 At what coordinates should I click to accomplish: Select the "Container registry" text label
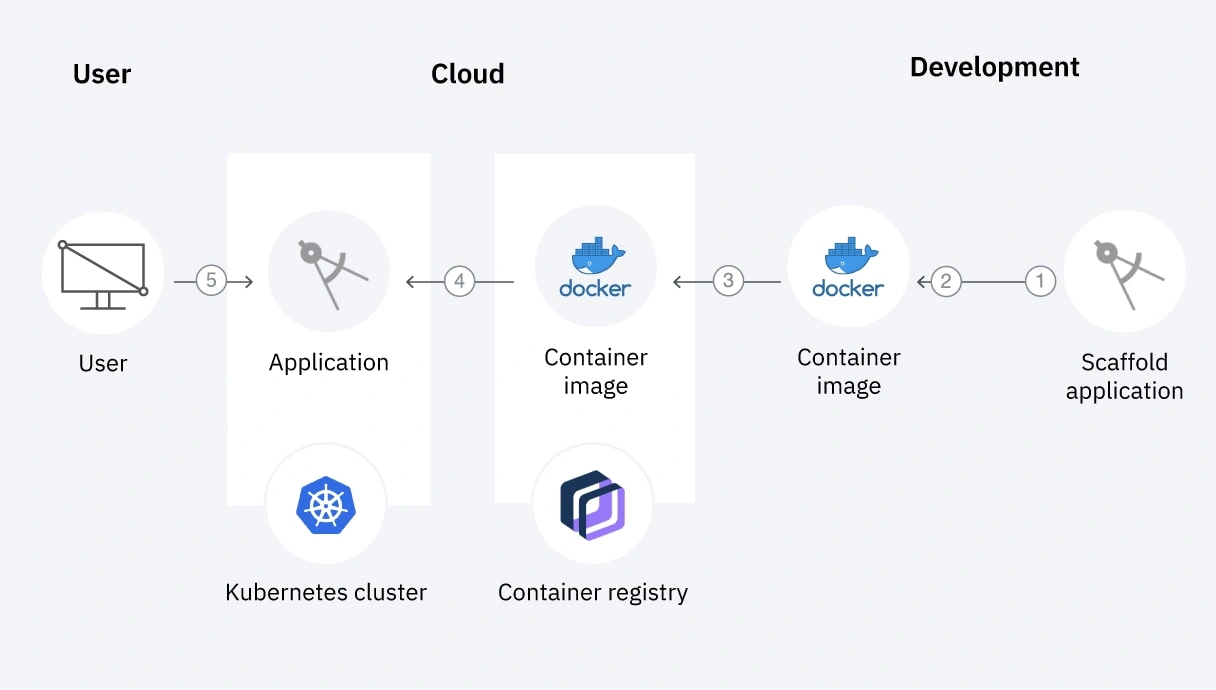593,592
